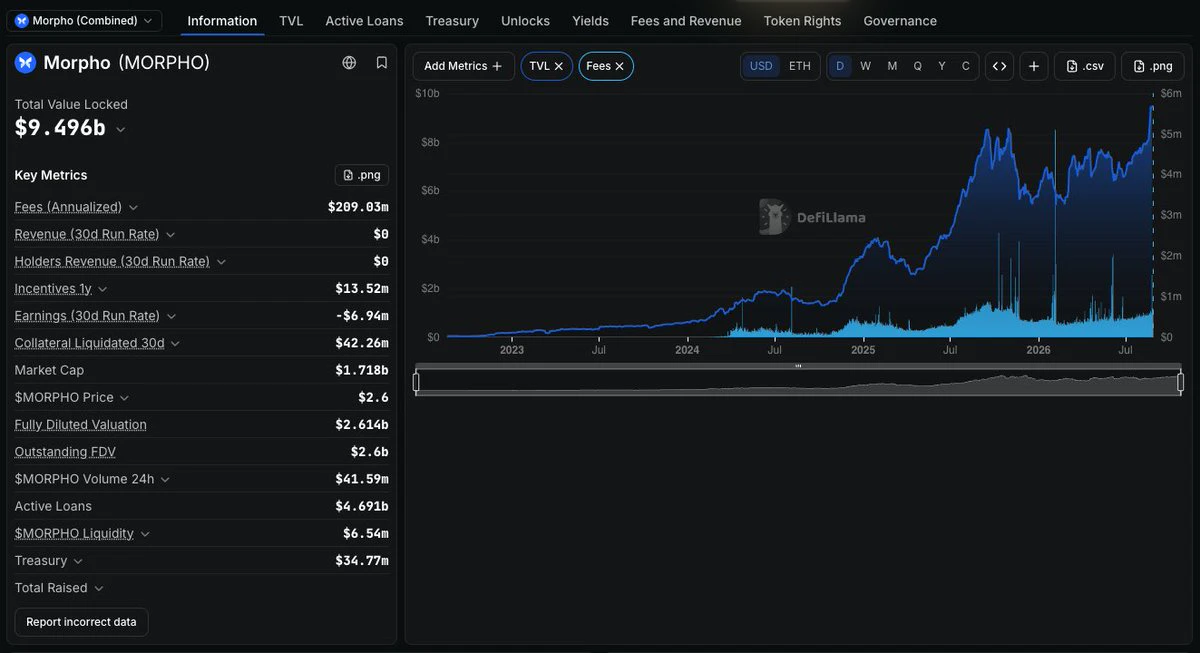The width and height of the screenshot is (1200, 653).
Task: Click the Fully Diluted Valuation label
Action: 81,425
